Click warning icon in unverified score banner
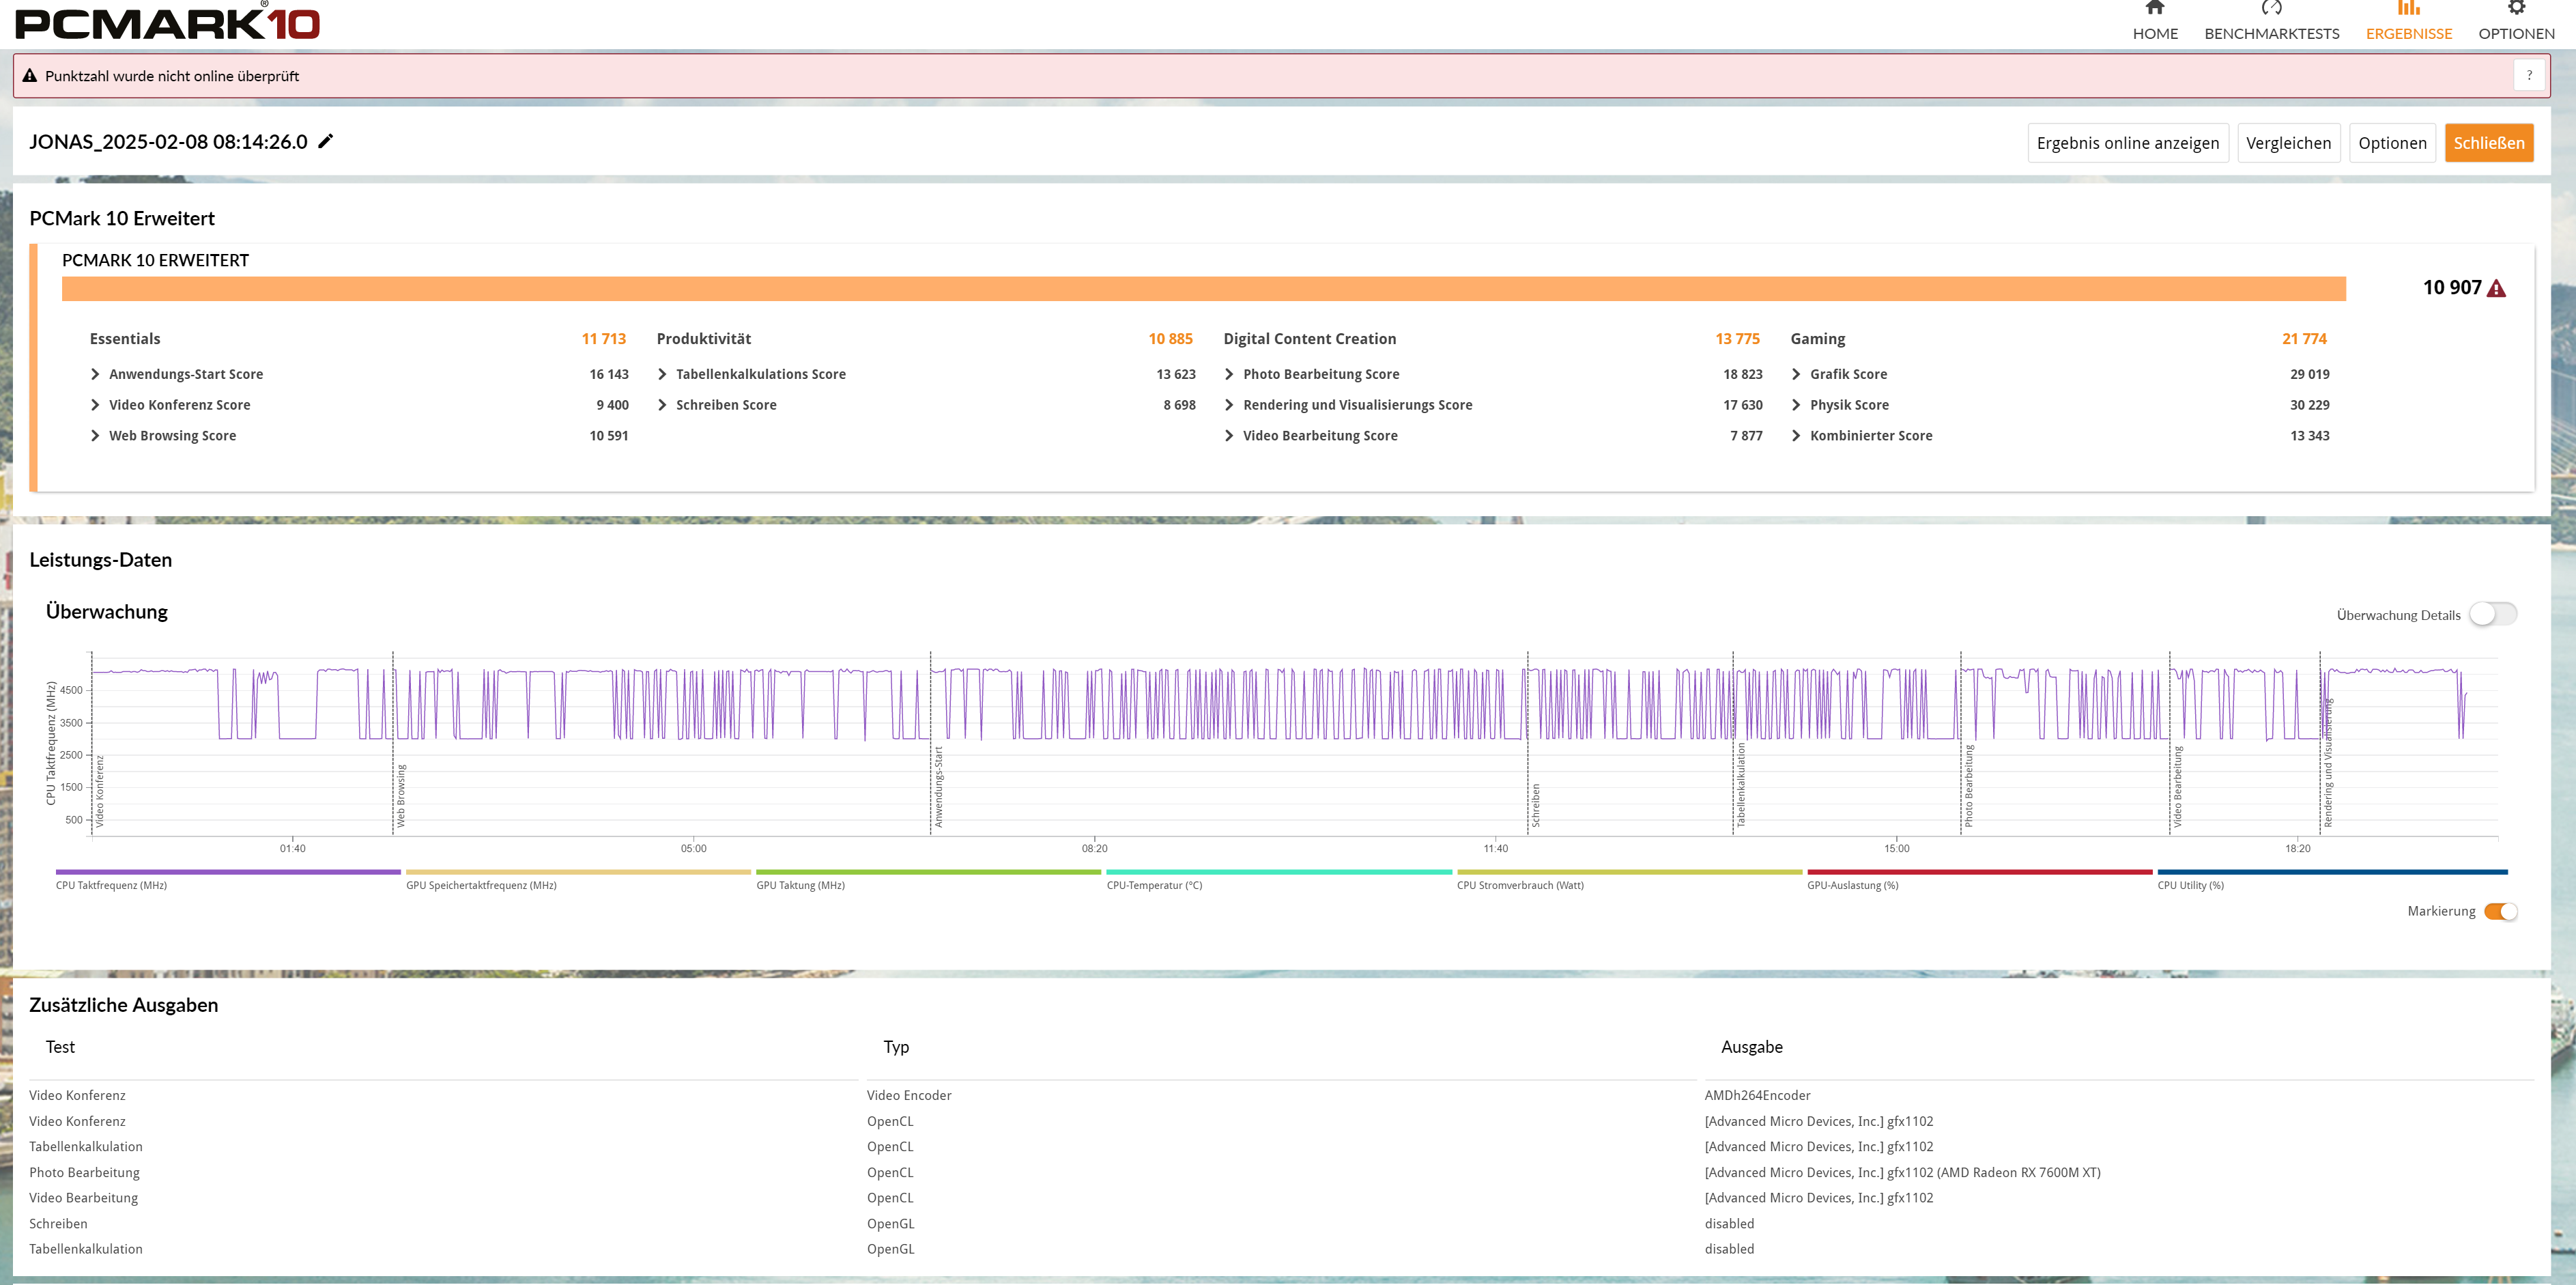 point(30,76)
